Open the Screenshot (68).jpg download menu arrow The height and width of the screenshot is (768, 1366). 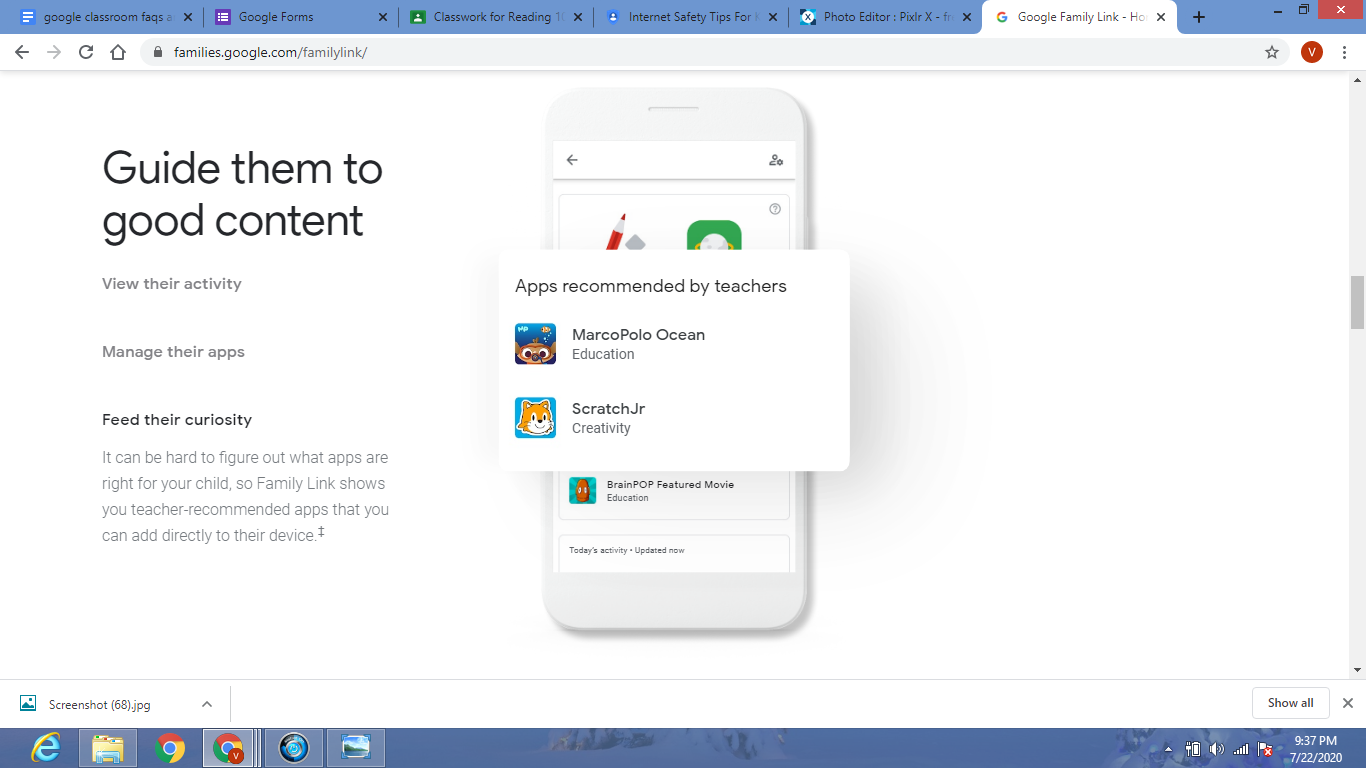(x=207, y=704)
